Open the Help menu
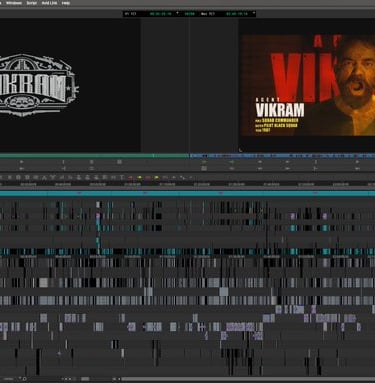 tap(66, 3)
